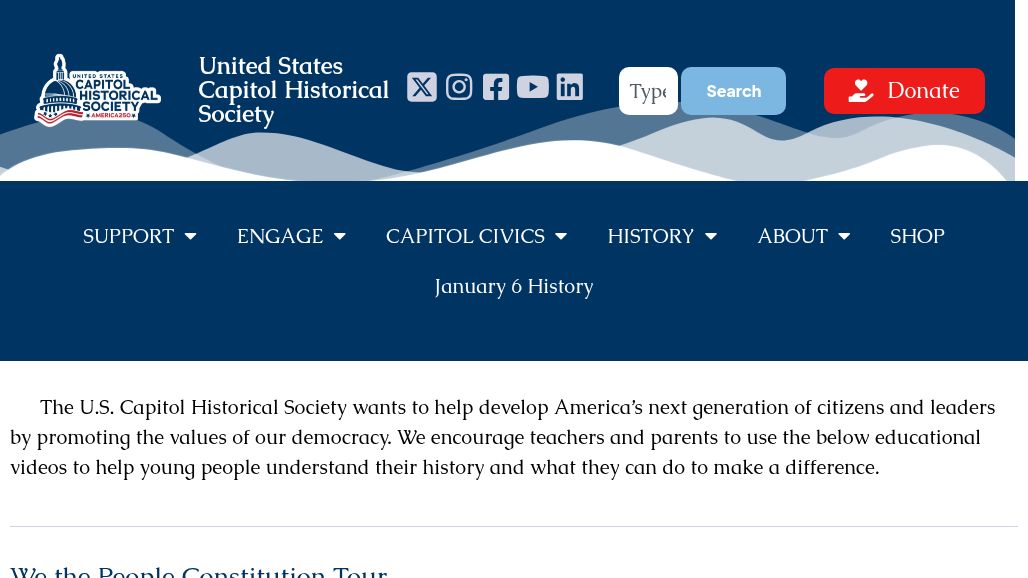The height and width of the screenshot is (578, 1028).
Task: Expand the CAPITOL CIVICS menu arrow
Action: pos(561,237)
